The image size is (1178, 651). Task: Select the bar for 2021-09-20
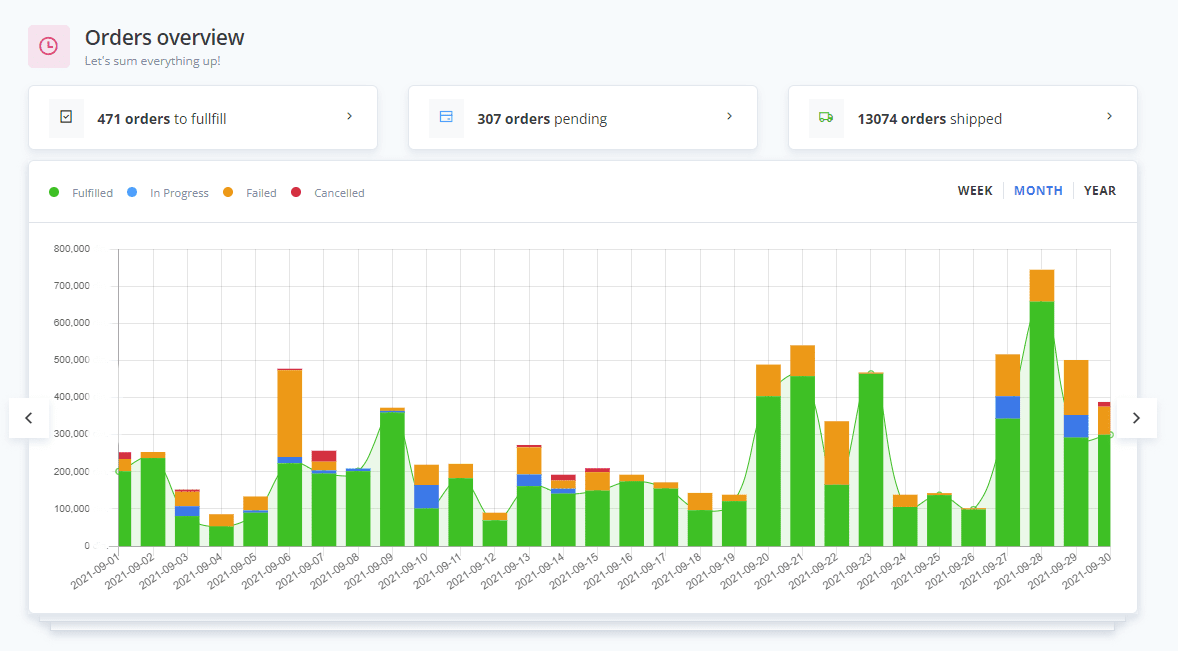[768, 455]
